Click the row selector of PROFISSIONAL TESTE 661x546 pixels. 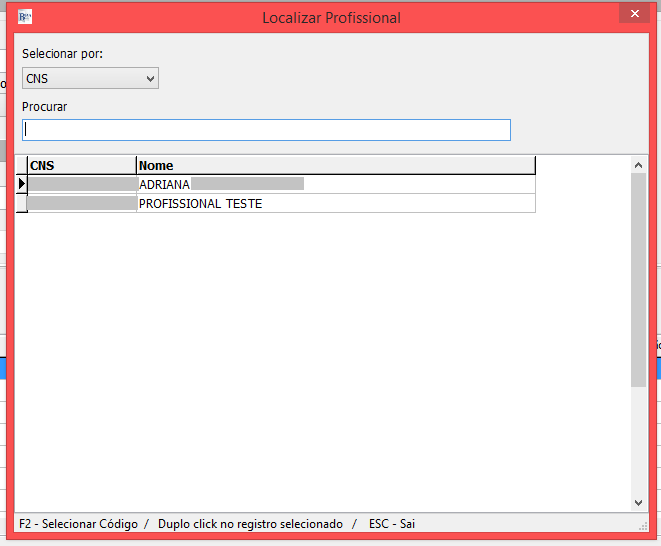tap(21, 203)
